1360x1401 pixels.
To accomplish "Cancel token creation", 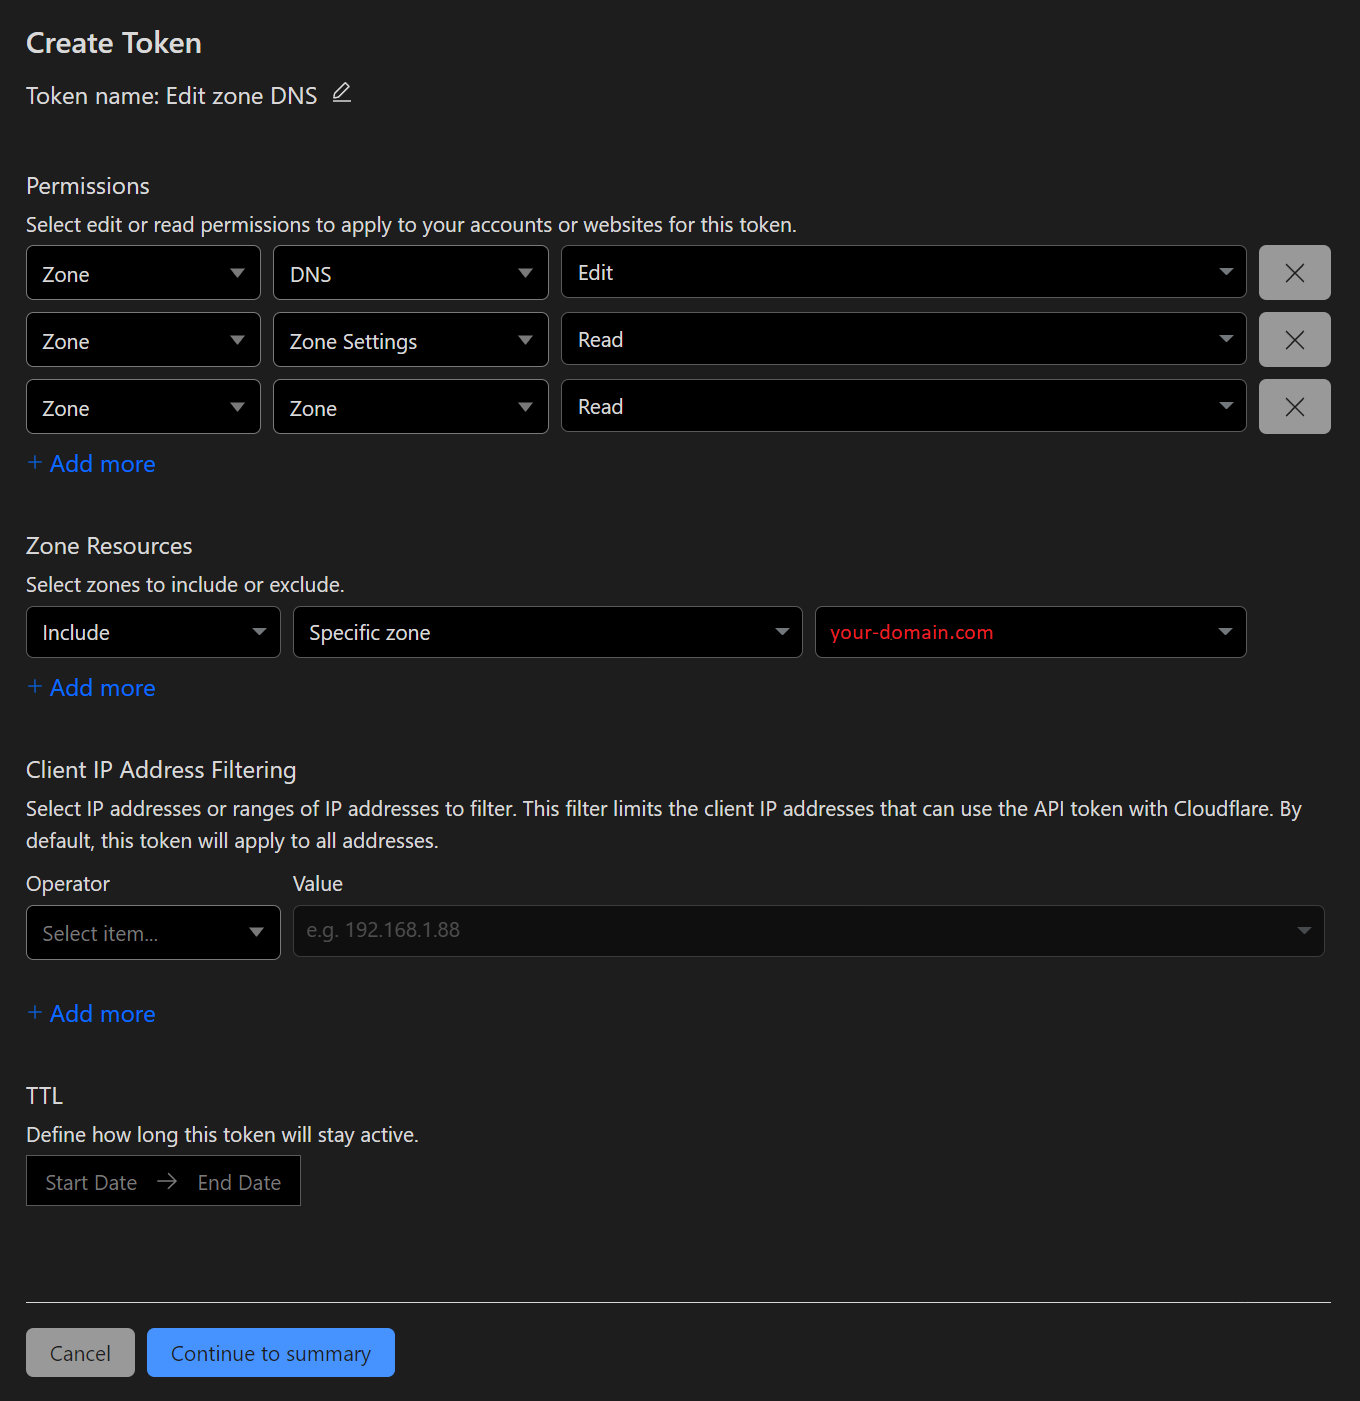I will pos(80,1353).
